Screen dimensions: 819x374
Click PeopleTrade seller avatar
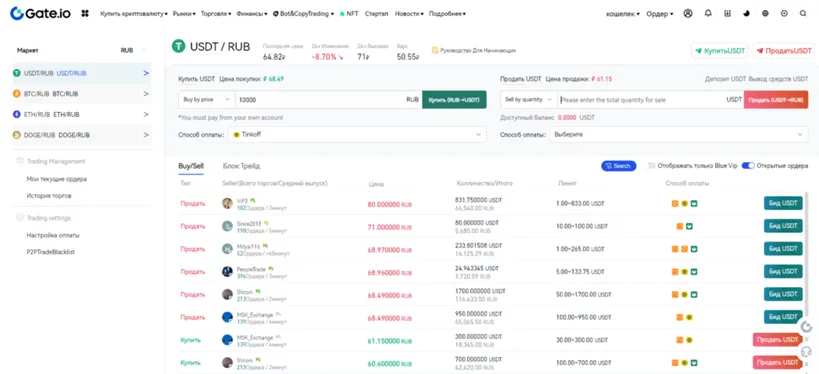[x=227, y=272]
